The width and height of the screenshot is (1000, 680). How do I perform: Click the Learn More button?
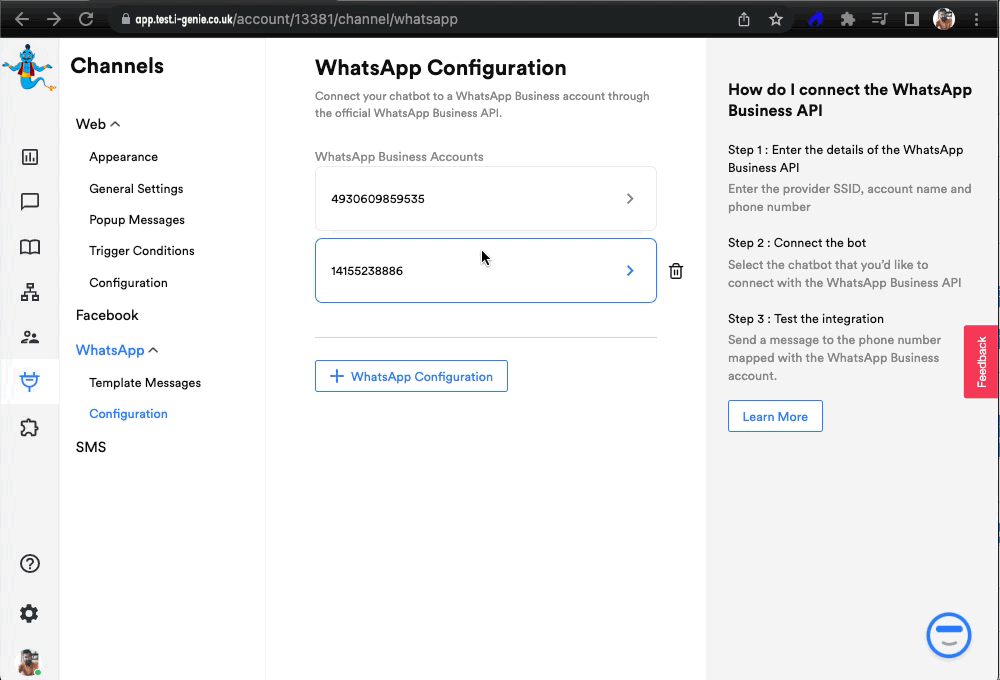(x=775, y=417)
